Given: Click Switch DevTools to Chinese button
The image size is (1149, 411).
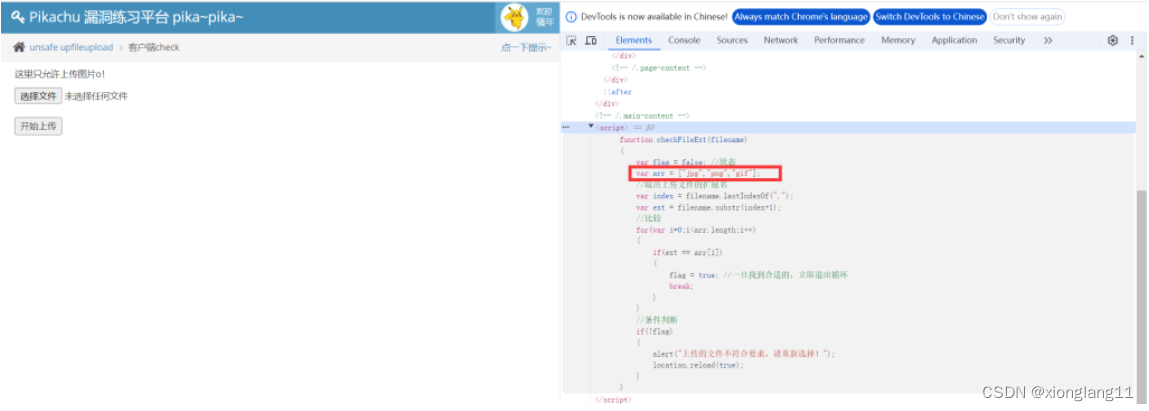Looking at the screenshot, I should point(930,17).
